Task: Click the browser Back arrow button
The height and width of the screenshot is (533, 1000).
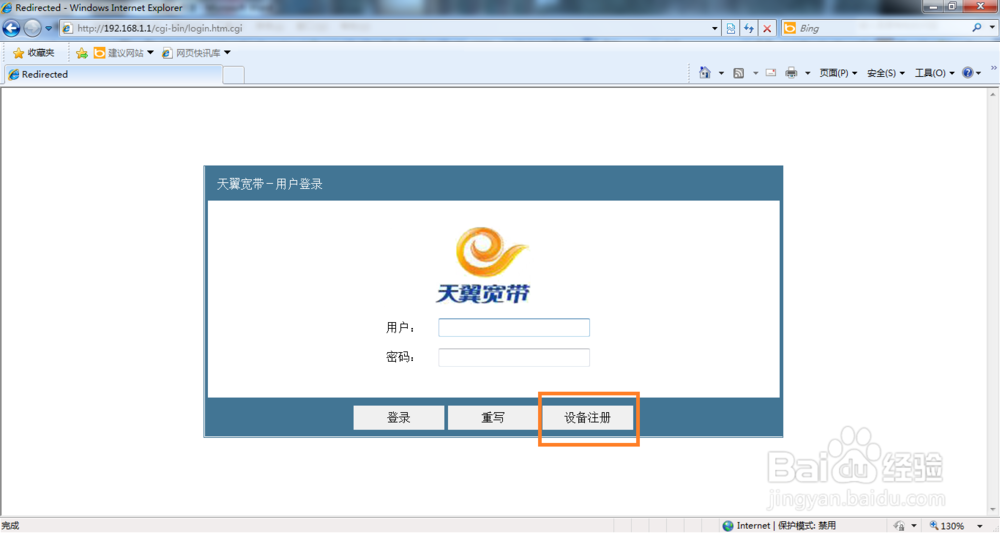Action: [x=11, y=28]
